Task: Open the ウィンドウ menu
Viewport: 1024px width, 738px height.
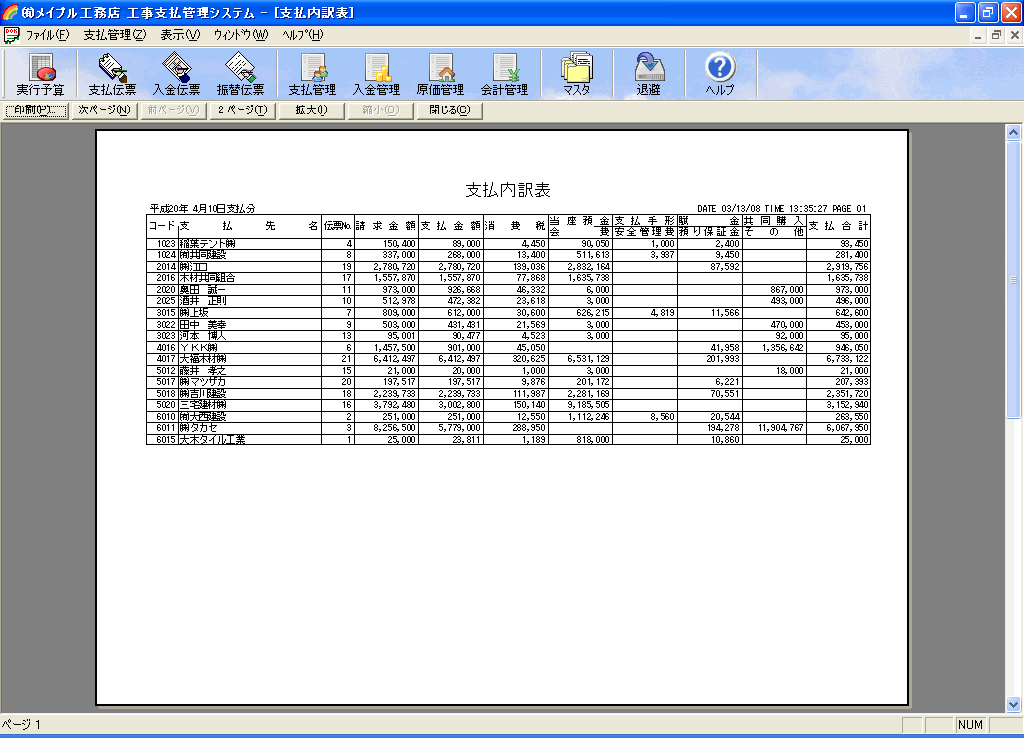Action: click(240, 34)
